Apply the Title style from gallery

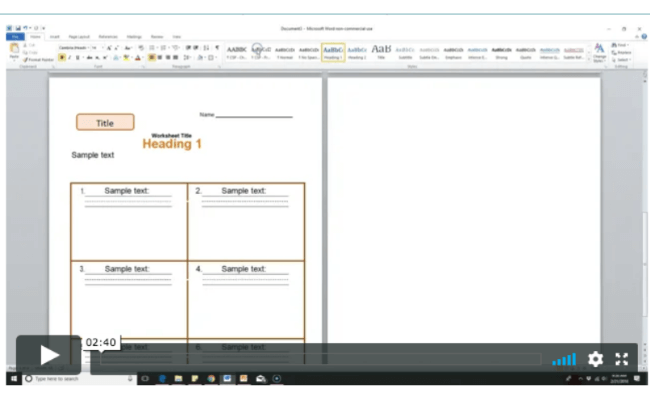coord(381,53)
